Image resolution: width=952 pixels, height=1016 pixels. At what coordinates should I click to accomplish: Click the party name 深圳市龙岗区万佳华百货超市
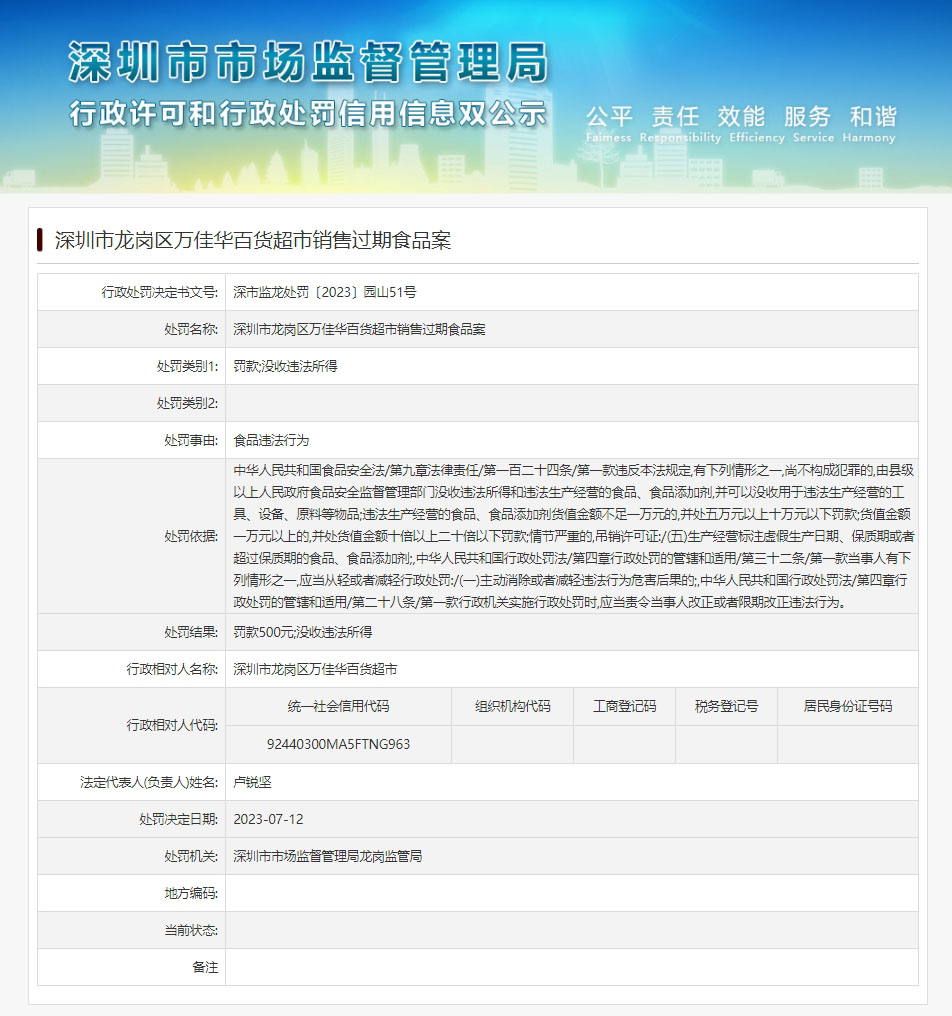[x=315, y=669]
